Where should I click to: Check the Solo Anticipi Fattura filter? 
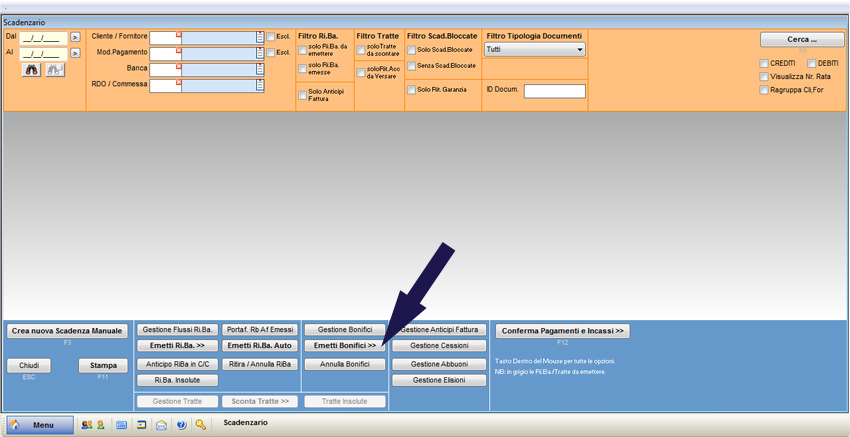(303, 95)
